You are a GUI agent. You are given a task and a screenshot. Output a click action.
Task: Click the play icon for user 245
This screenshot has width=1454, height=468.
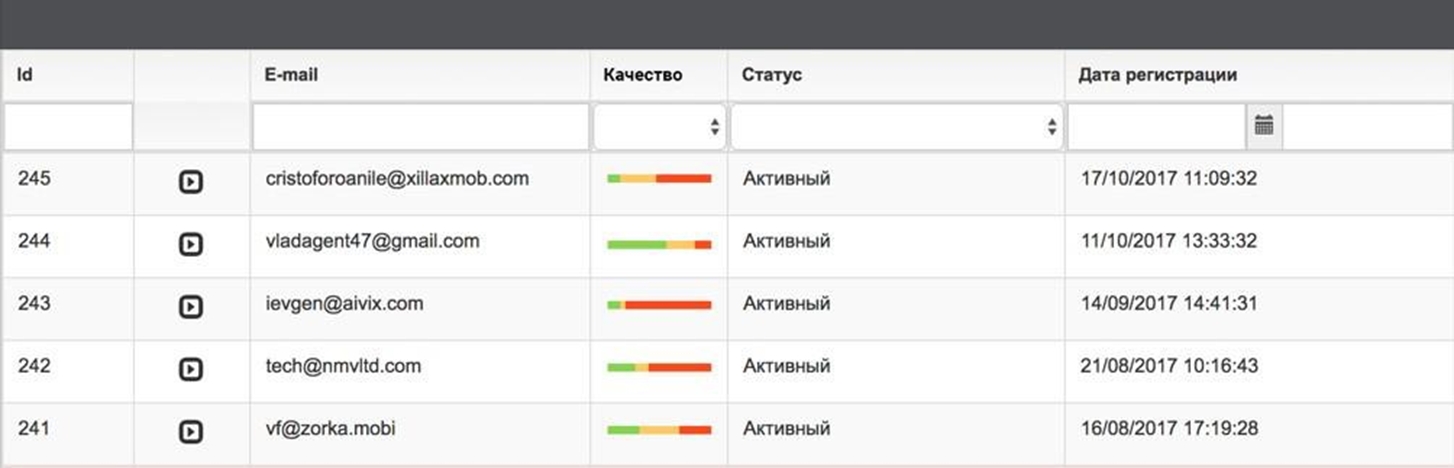(190, 182)
